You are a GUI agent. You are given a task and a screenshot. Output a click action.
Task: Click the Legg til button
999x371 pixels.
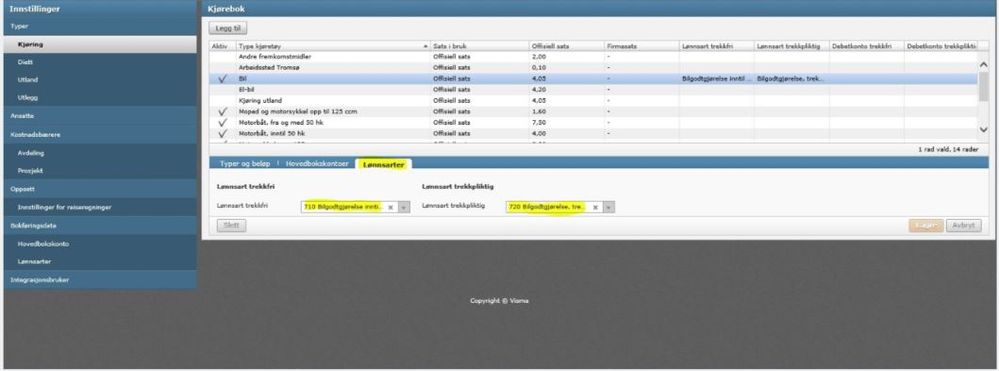pos(227,29)
